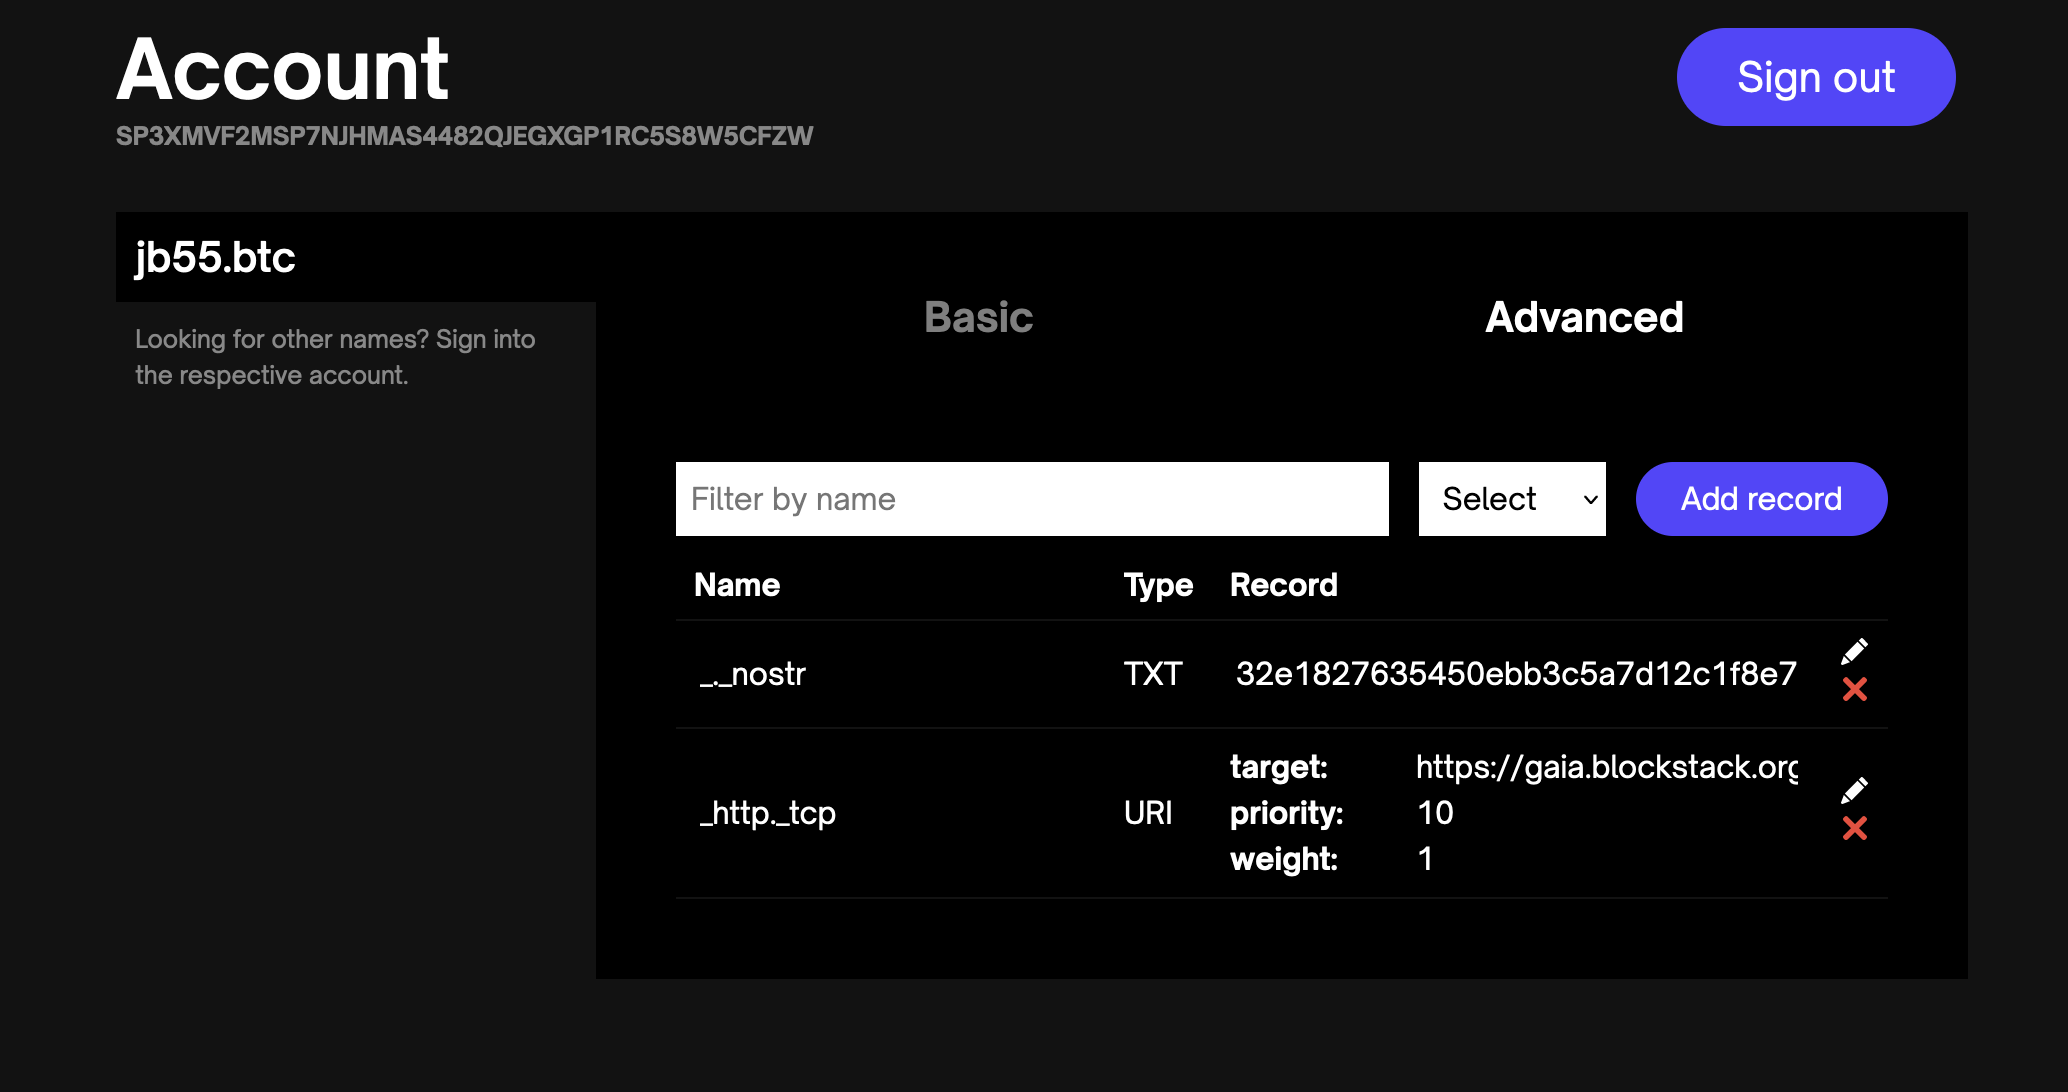
Task: Focus the Filter by name field
Action: pos(1032,499)
